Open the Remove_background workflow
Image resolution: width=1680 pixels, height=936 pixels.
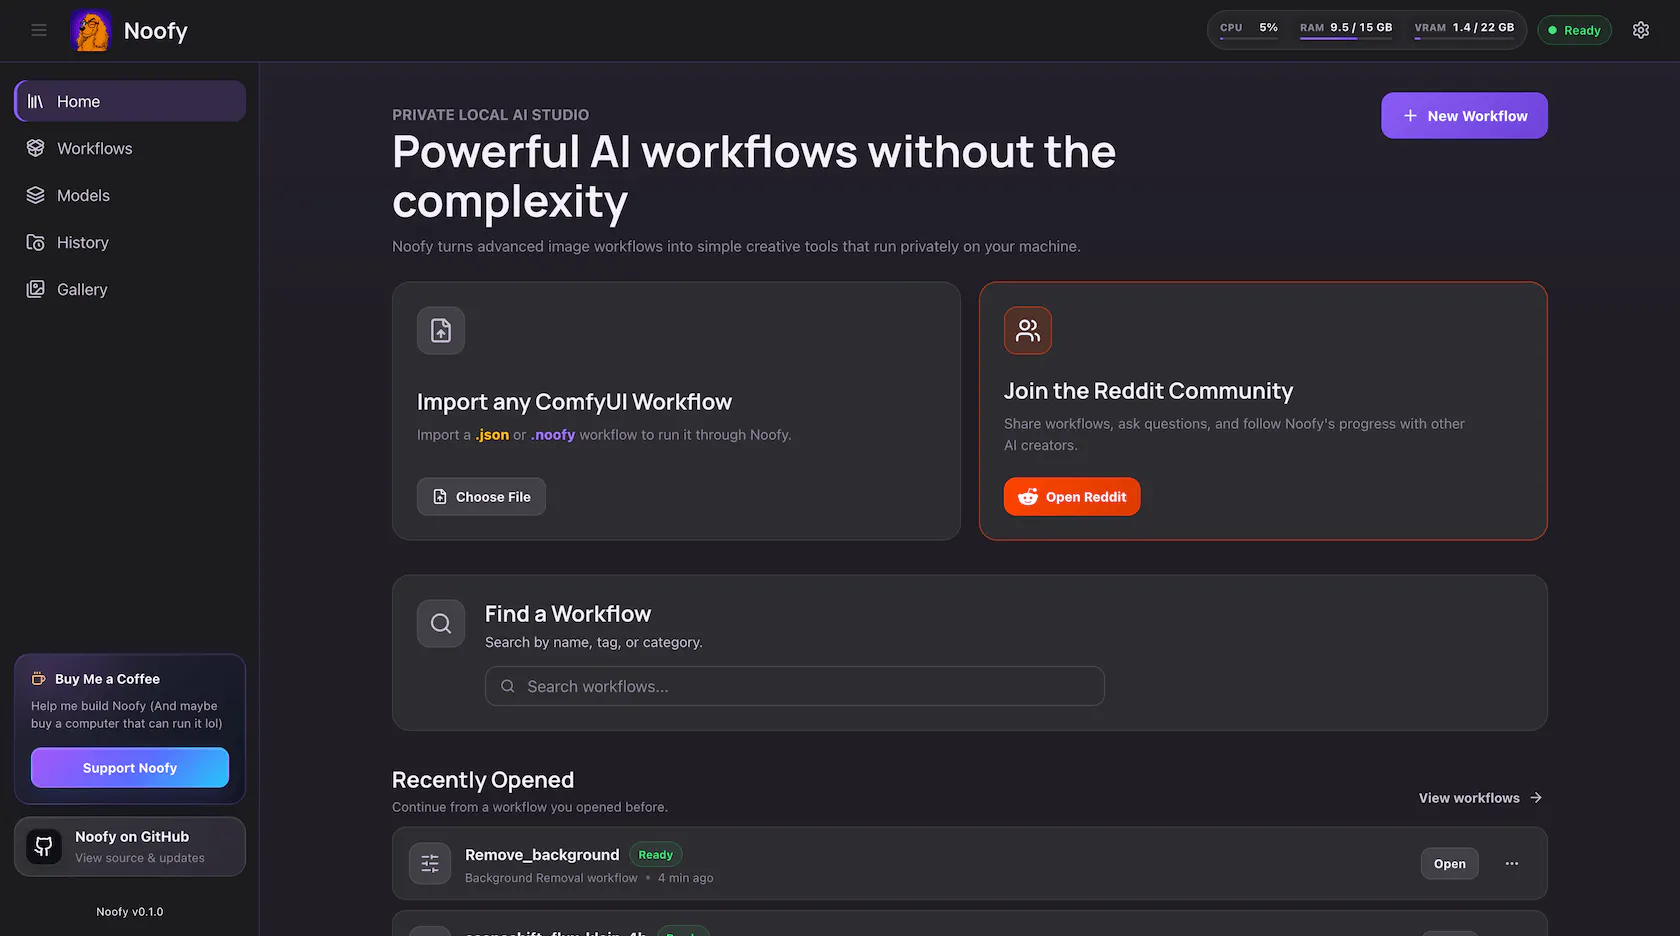(1449, 864)
